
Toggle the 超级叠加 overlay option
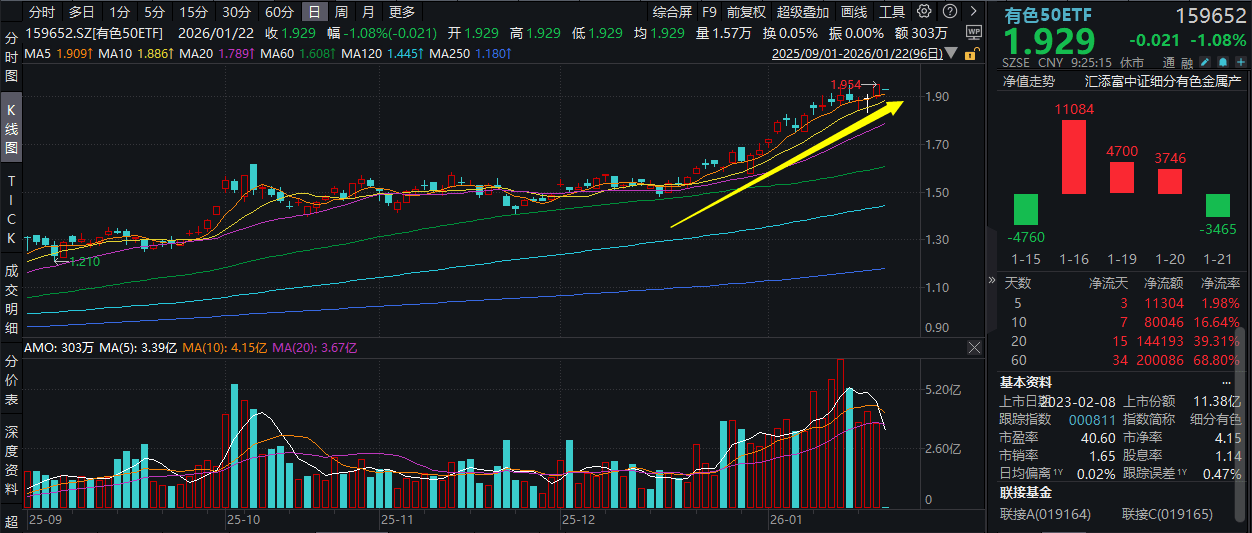coord(803,12)
